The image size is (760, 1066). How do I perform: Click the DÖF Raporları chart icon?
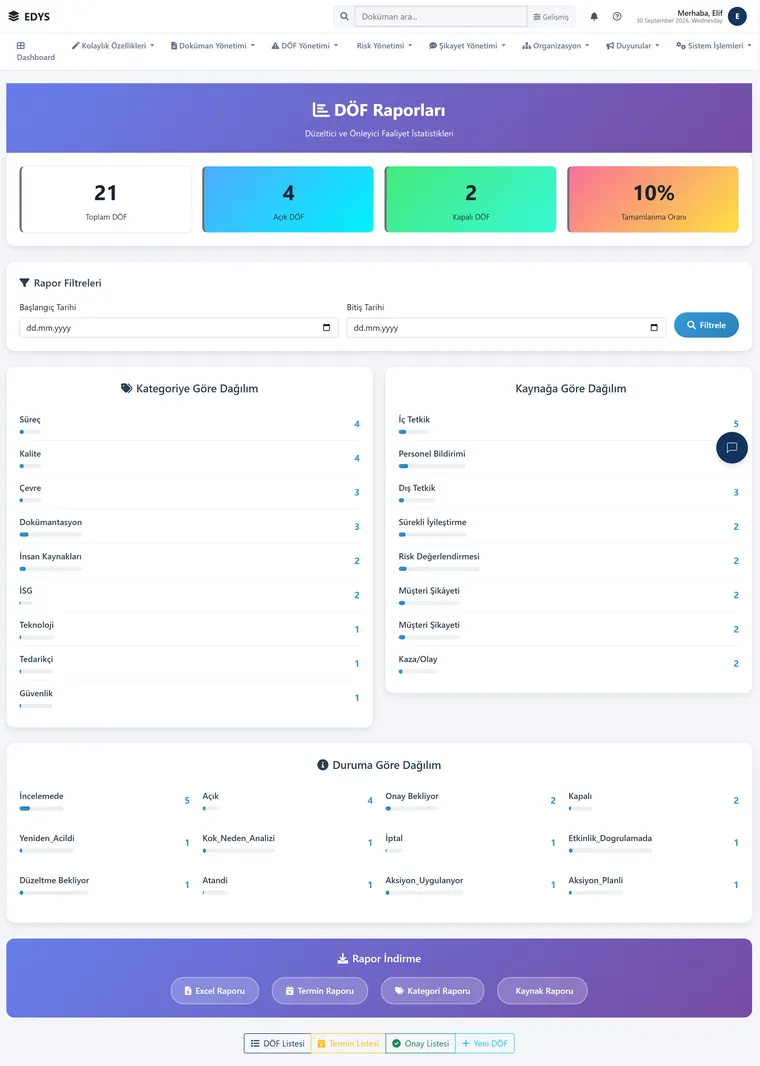click(321, 109)
